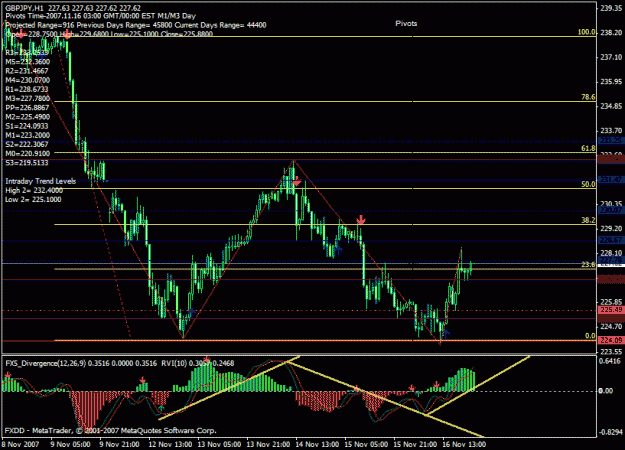Image resolution: width=625 pixels, height=450 pixels.
Task: Select the Low 2= 225.1000 value
Action: (x=33, y=200)
